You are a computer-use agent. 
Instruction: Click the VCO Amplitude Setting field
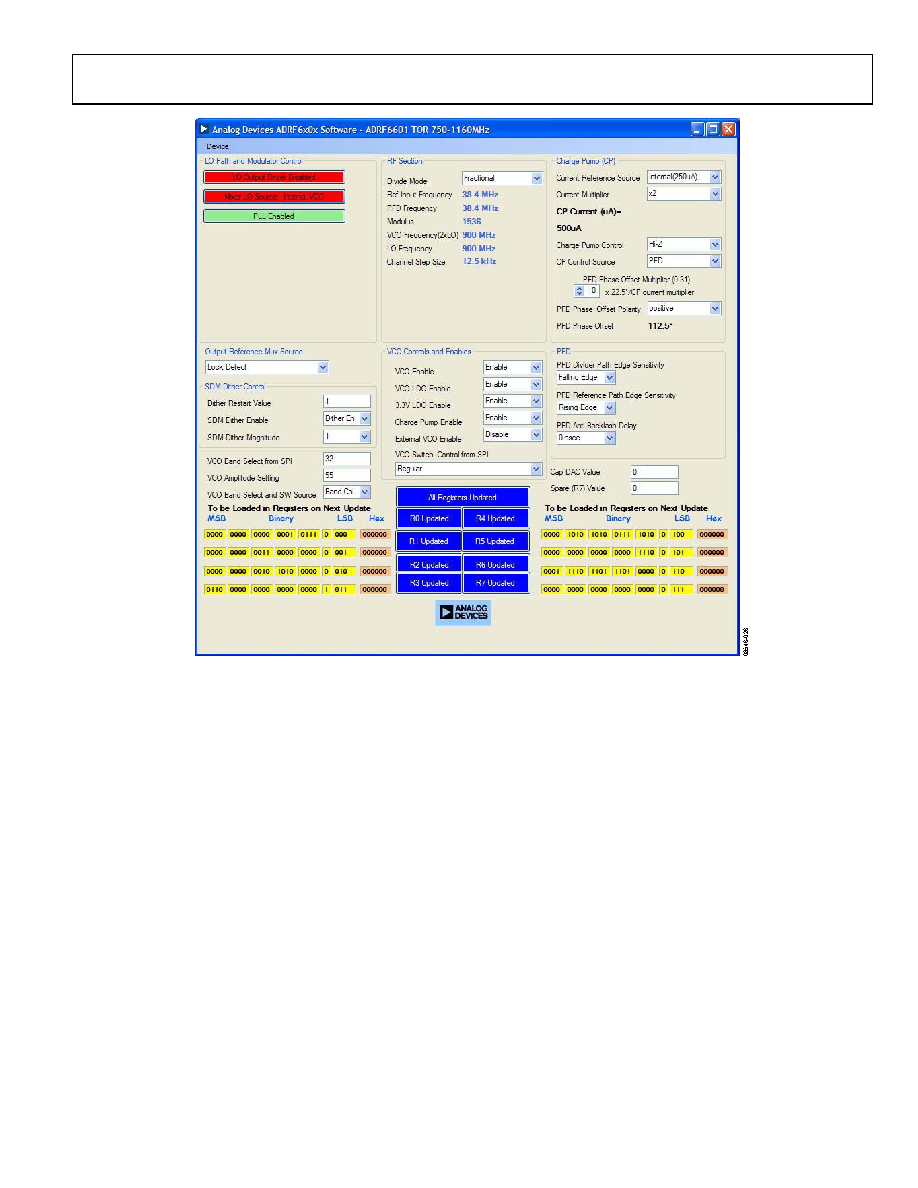[x=347, y=475]
